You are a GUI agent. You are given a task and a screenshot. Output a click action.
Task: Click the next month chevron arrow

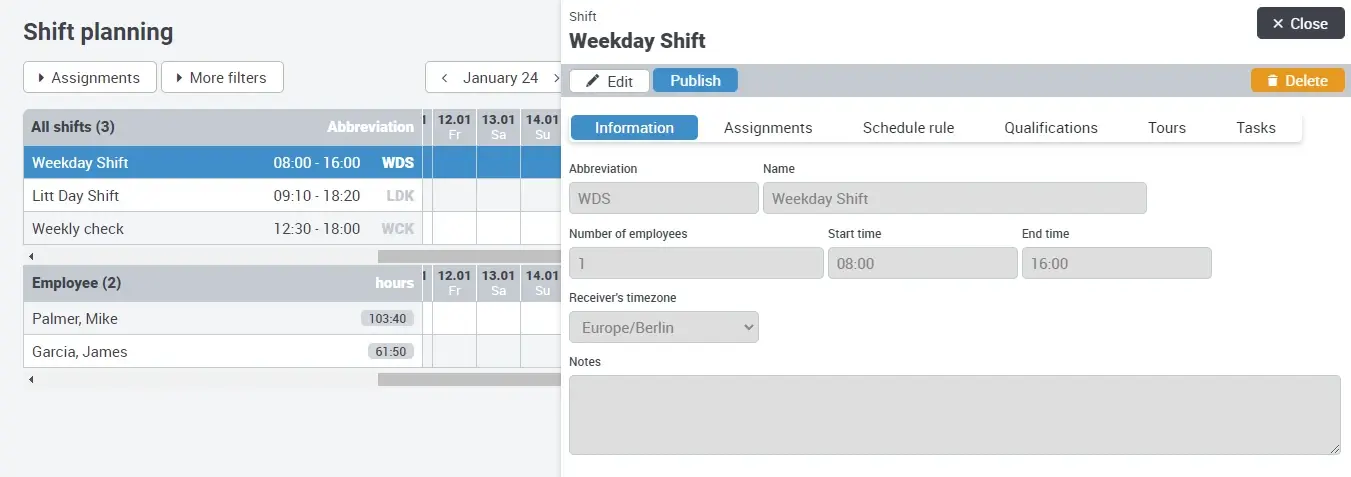(556, 78)
